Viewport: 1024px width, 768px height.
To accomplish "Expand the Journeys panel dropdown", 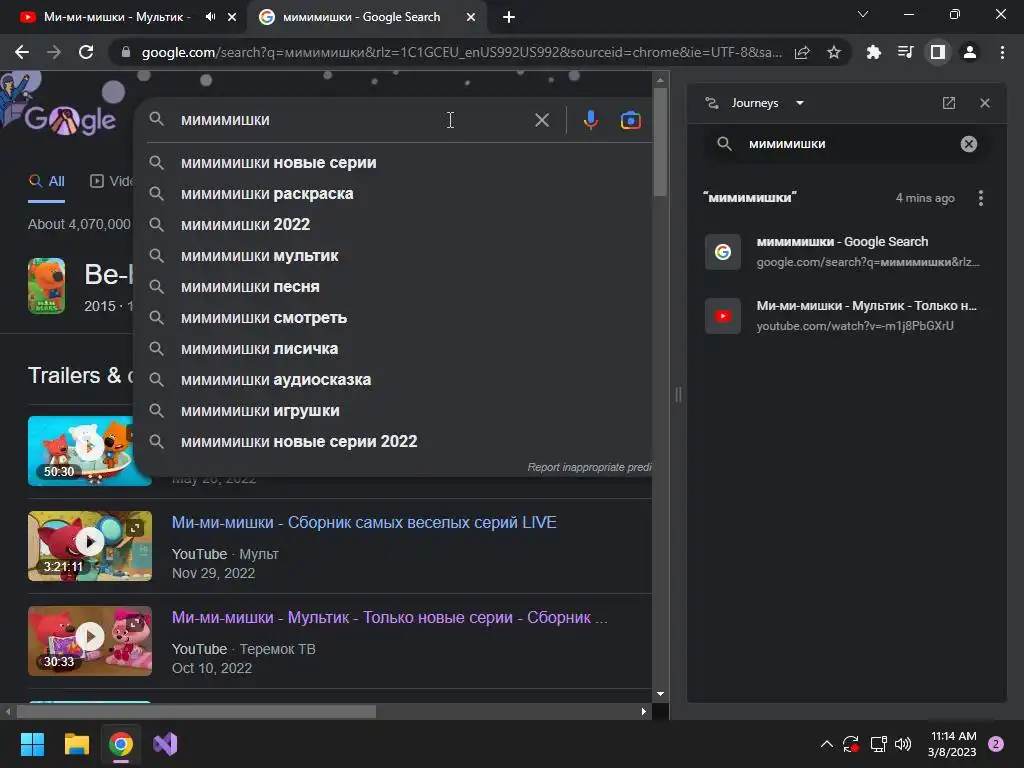I will pyautogui.click(x=799, y=103).
